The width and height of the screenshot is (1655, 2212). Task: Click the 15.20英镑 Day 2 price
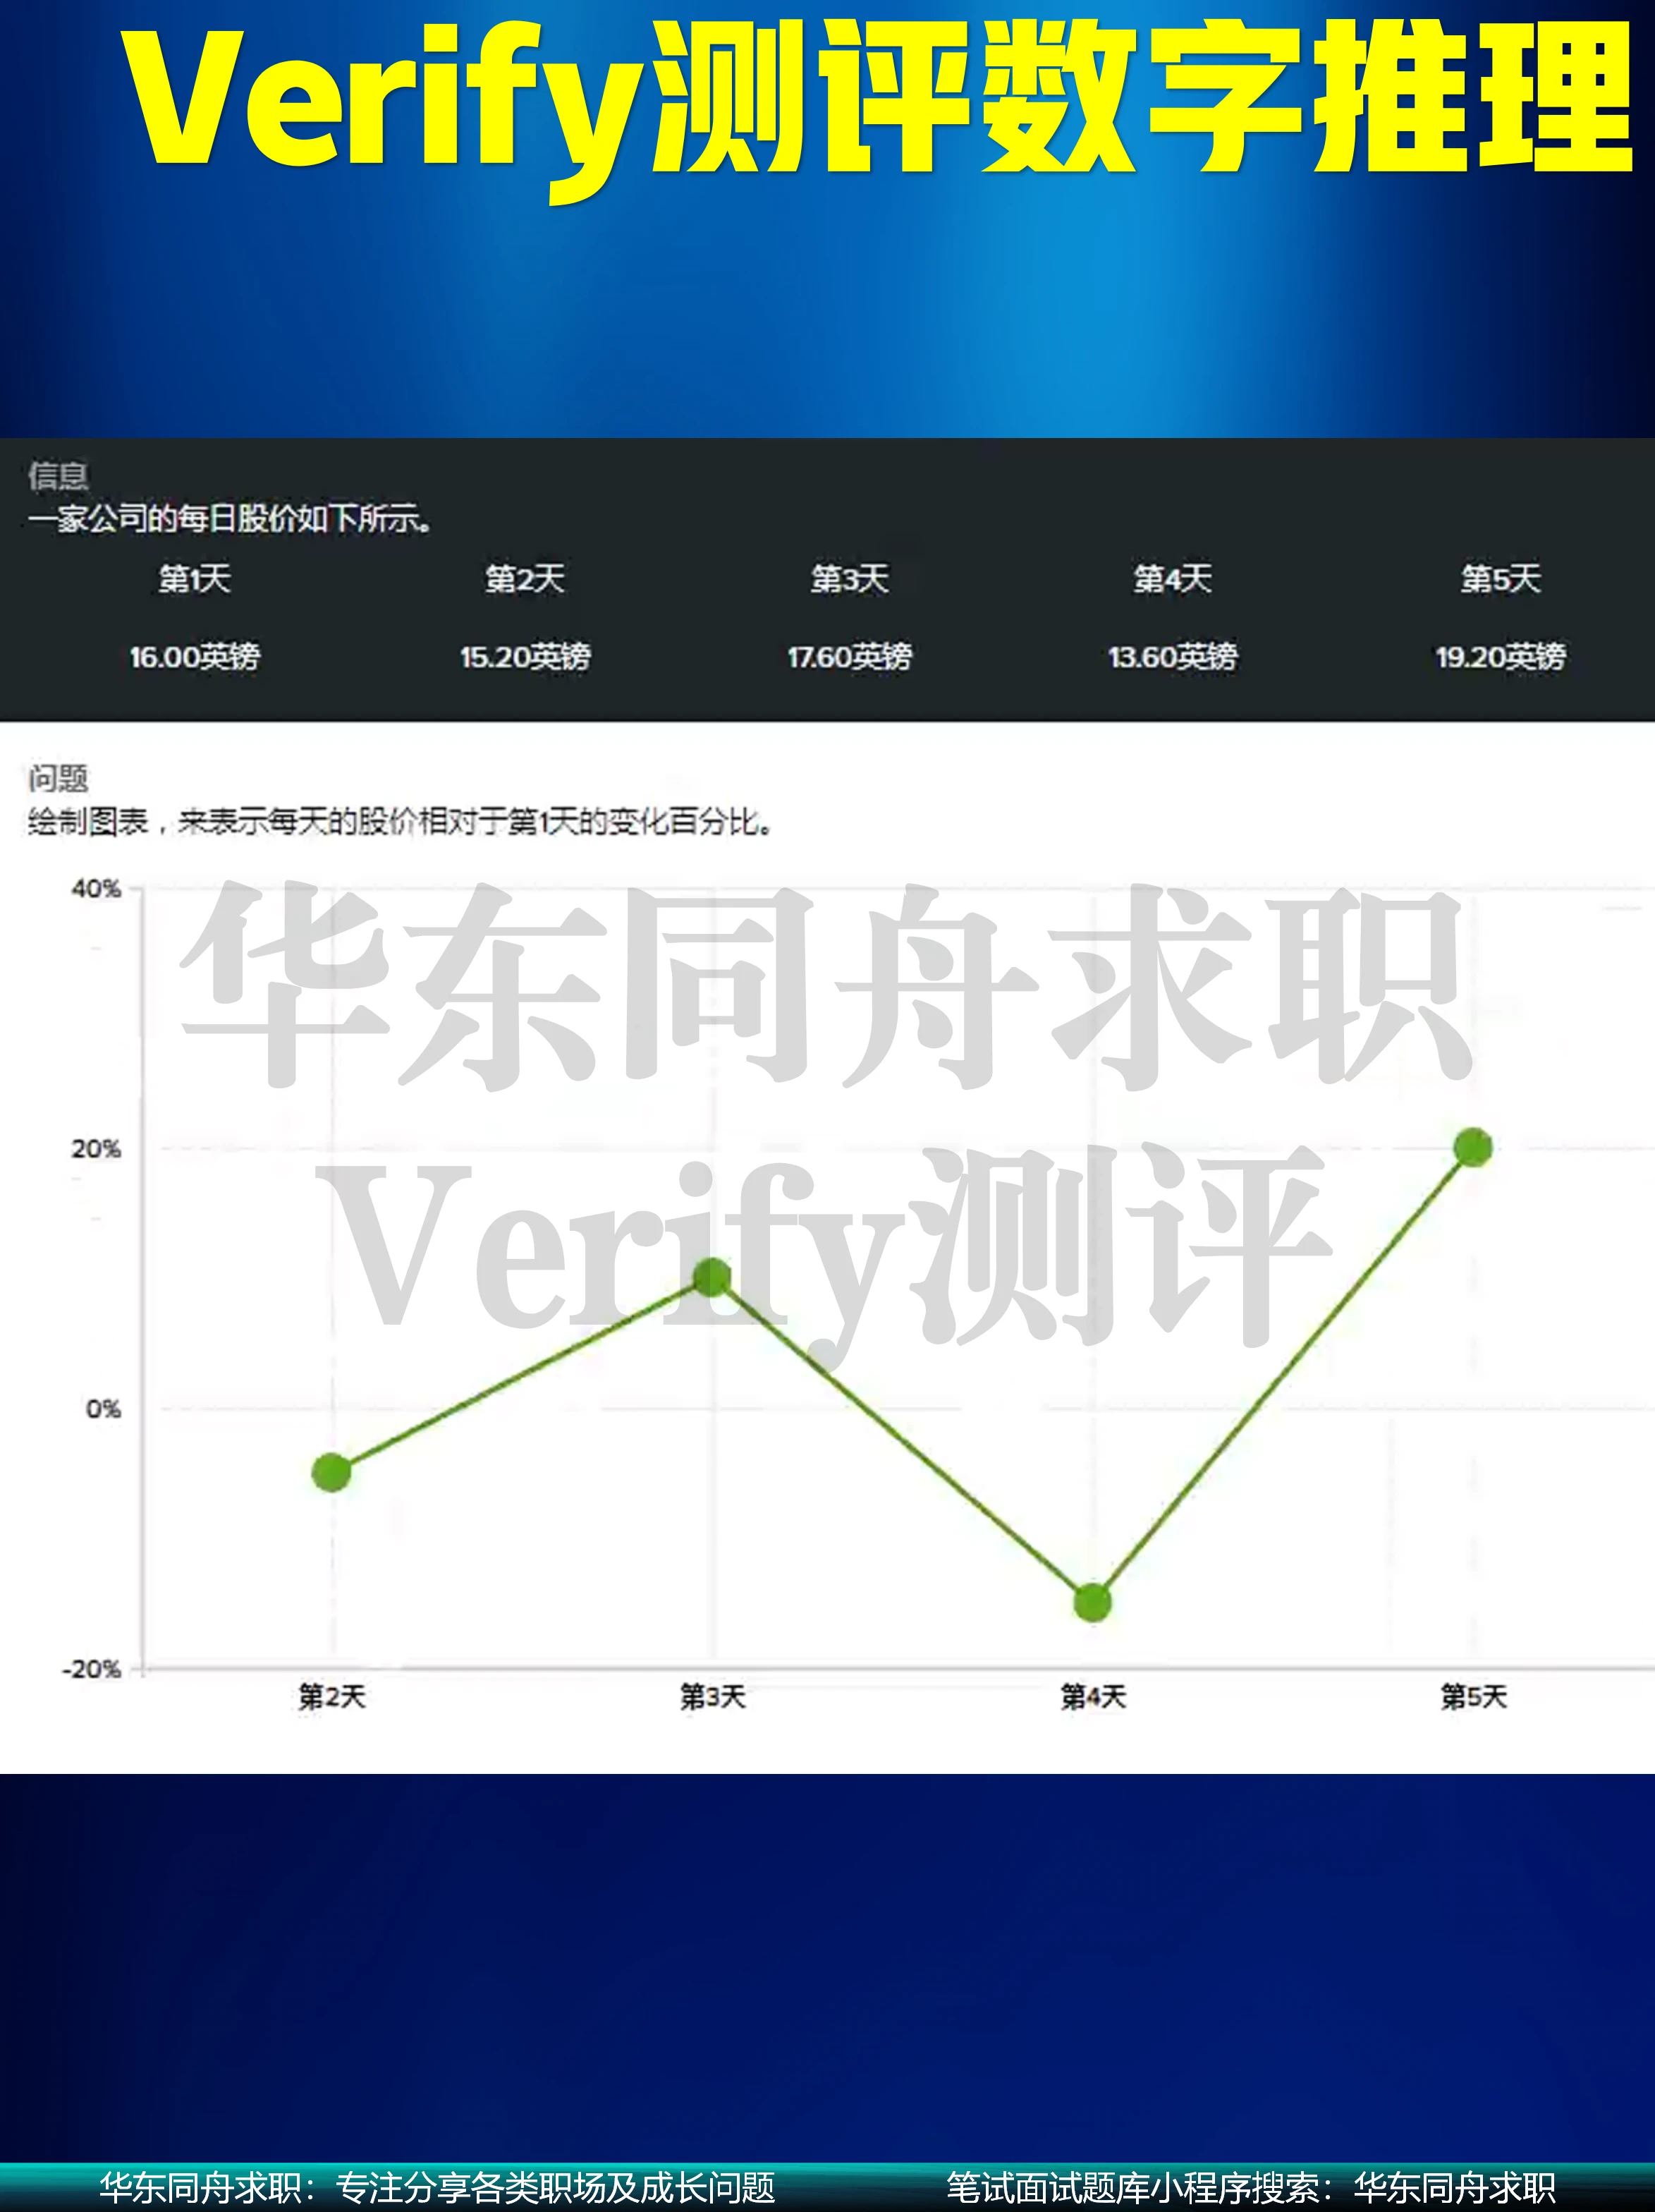[525, 657]
